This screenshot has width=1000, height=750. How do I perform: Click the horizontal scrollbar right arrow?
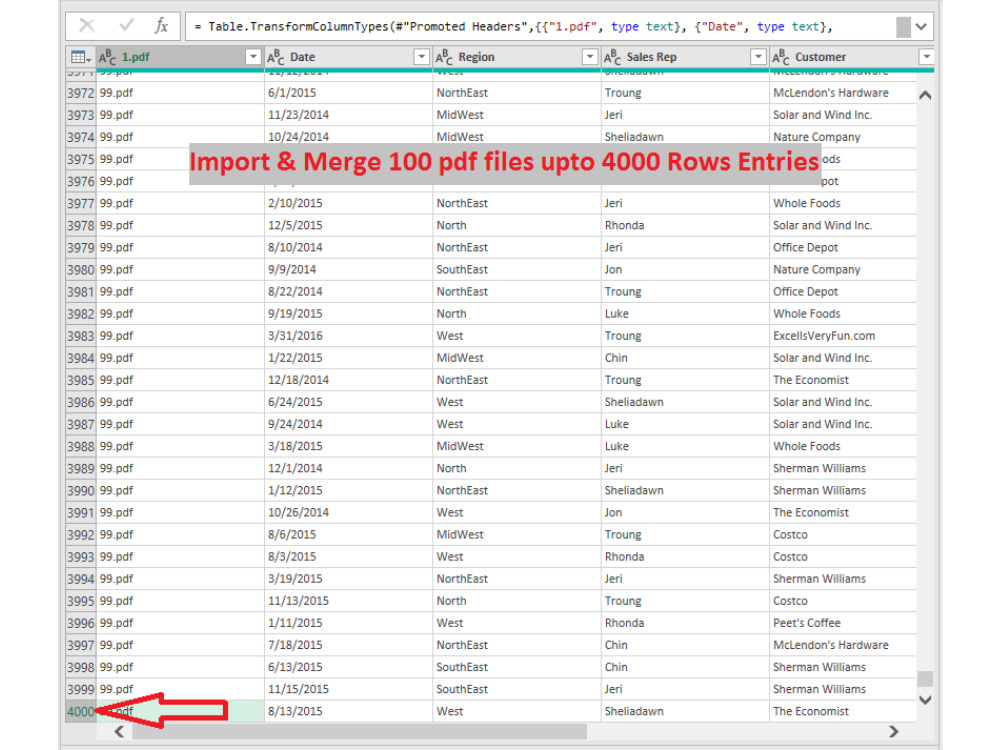[893, 732]
